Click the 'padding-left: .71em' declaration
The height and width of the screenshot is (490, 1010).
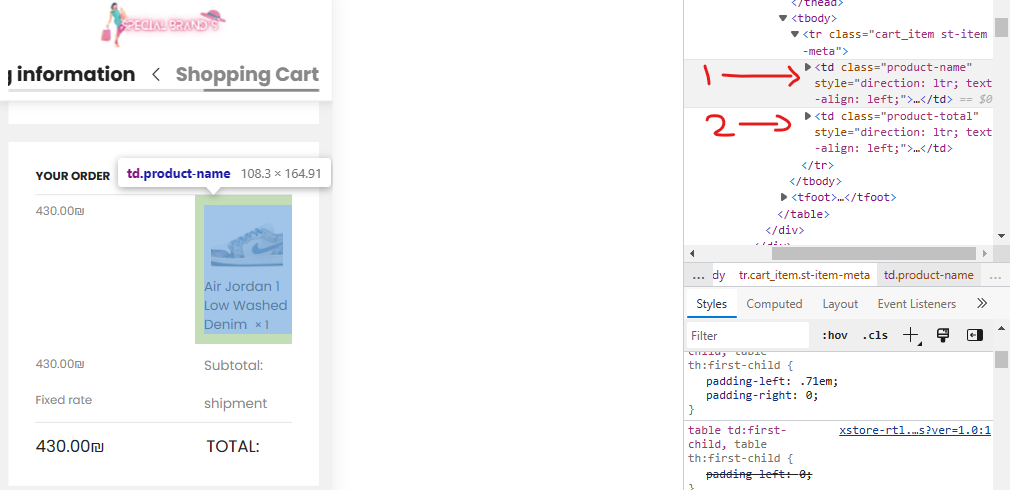772,381
